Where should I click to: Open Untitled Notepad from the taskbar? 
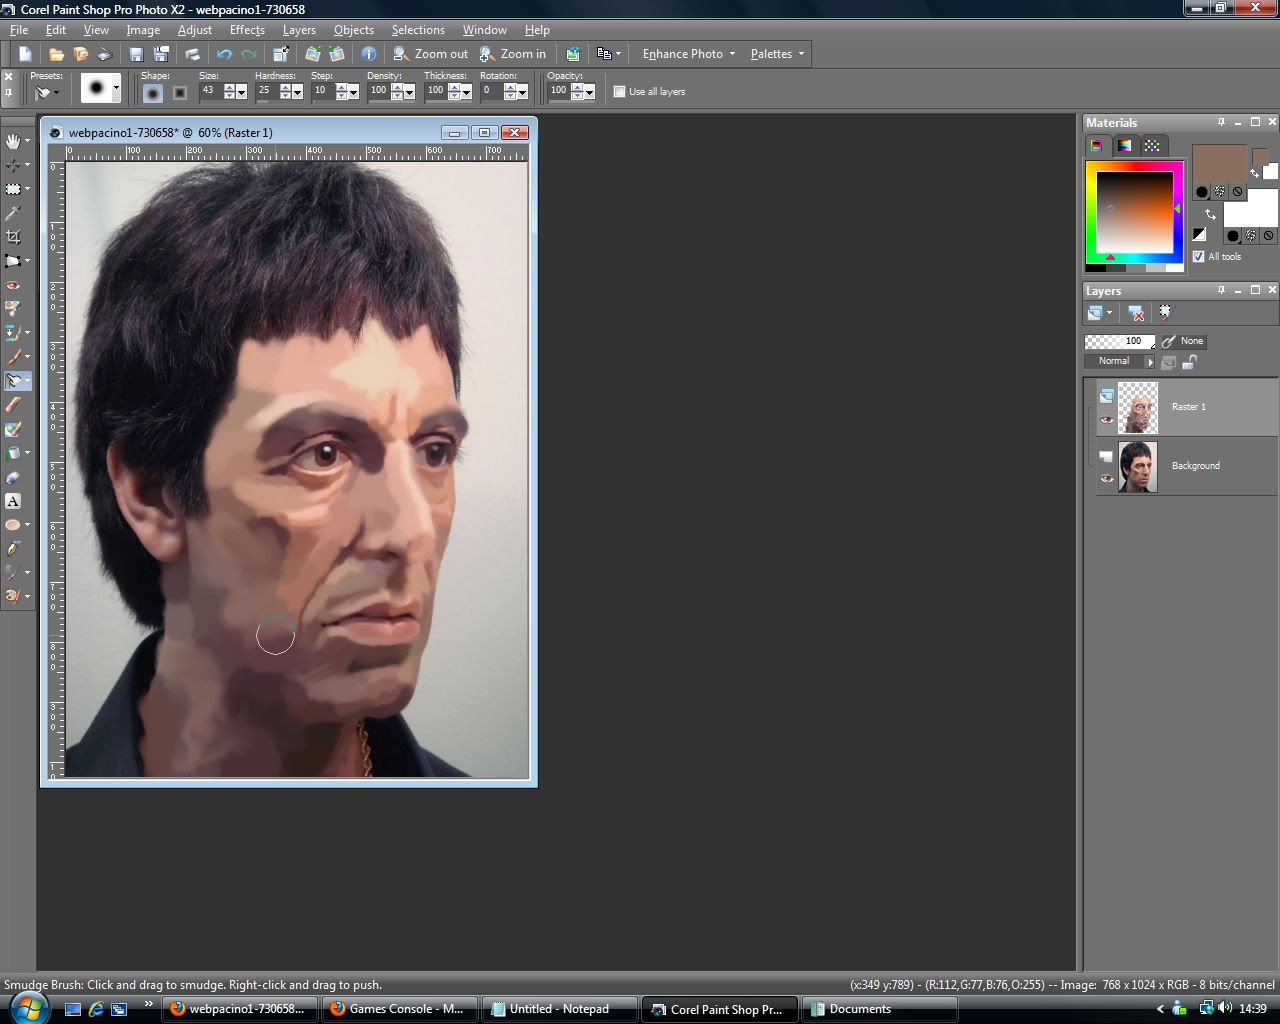click(559, 1009)
